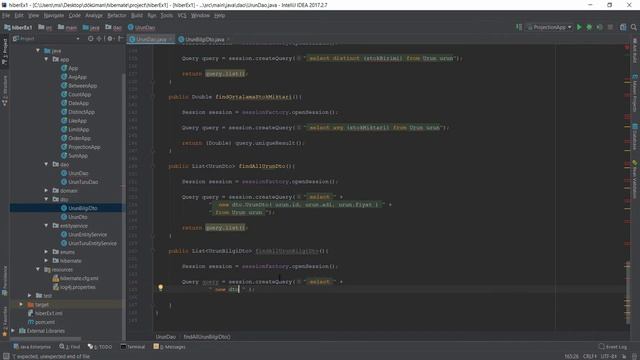This screenshot has height=360, width=640.
Task: Click the collapse all icon in Project panel
Action: [100, 39]
